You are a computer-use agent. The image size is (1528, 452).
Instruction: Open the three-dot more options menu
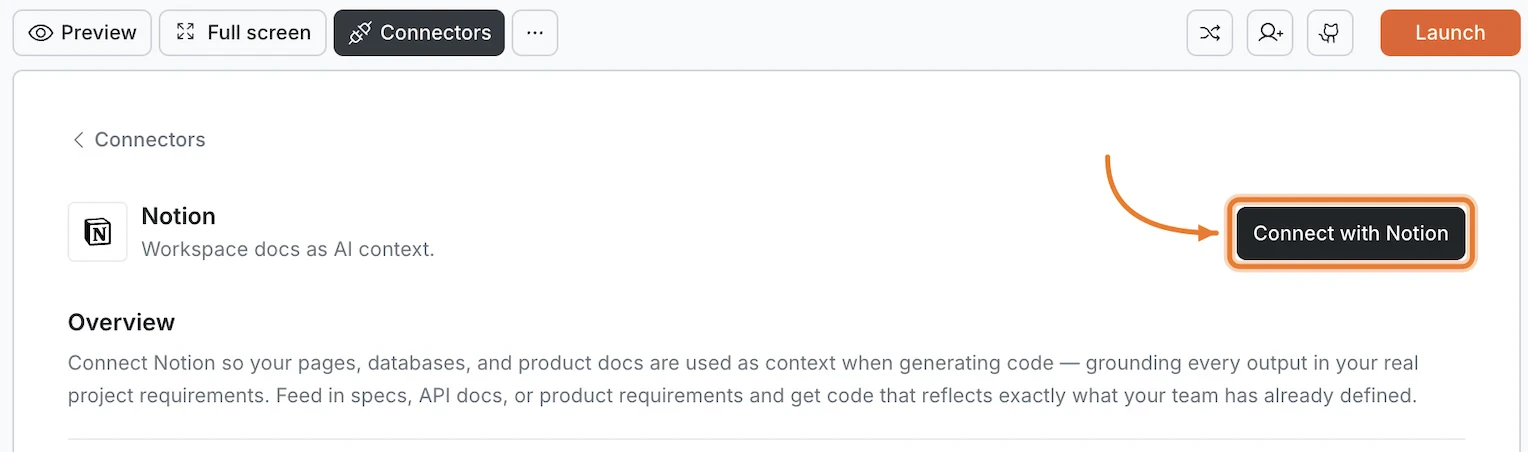click(535, 33)
